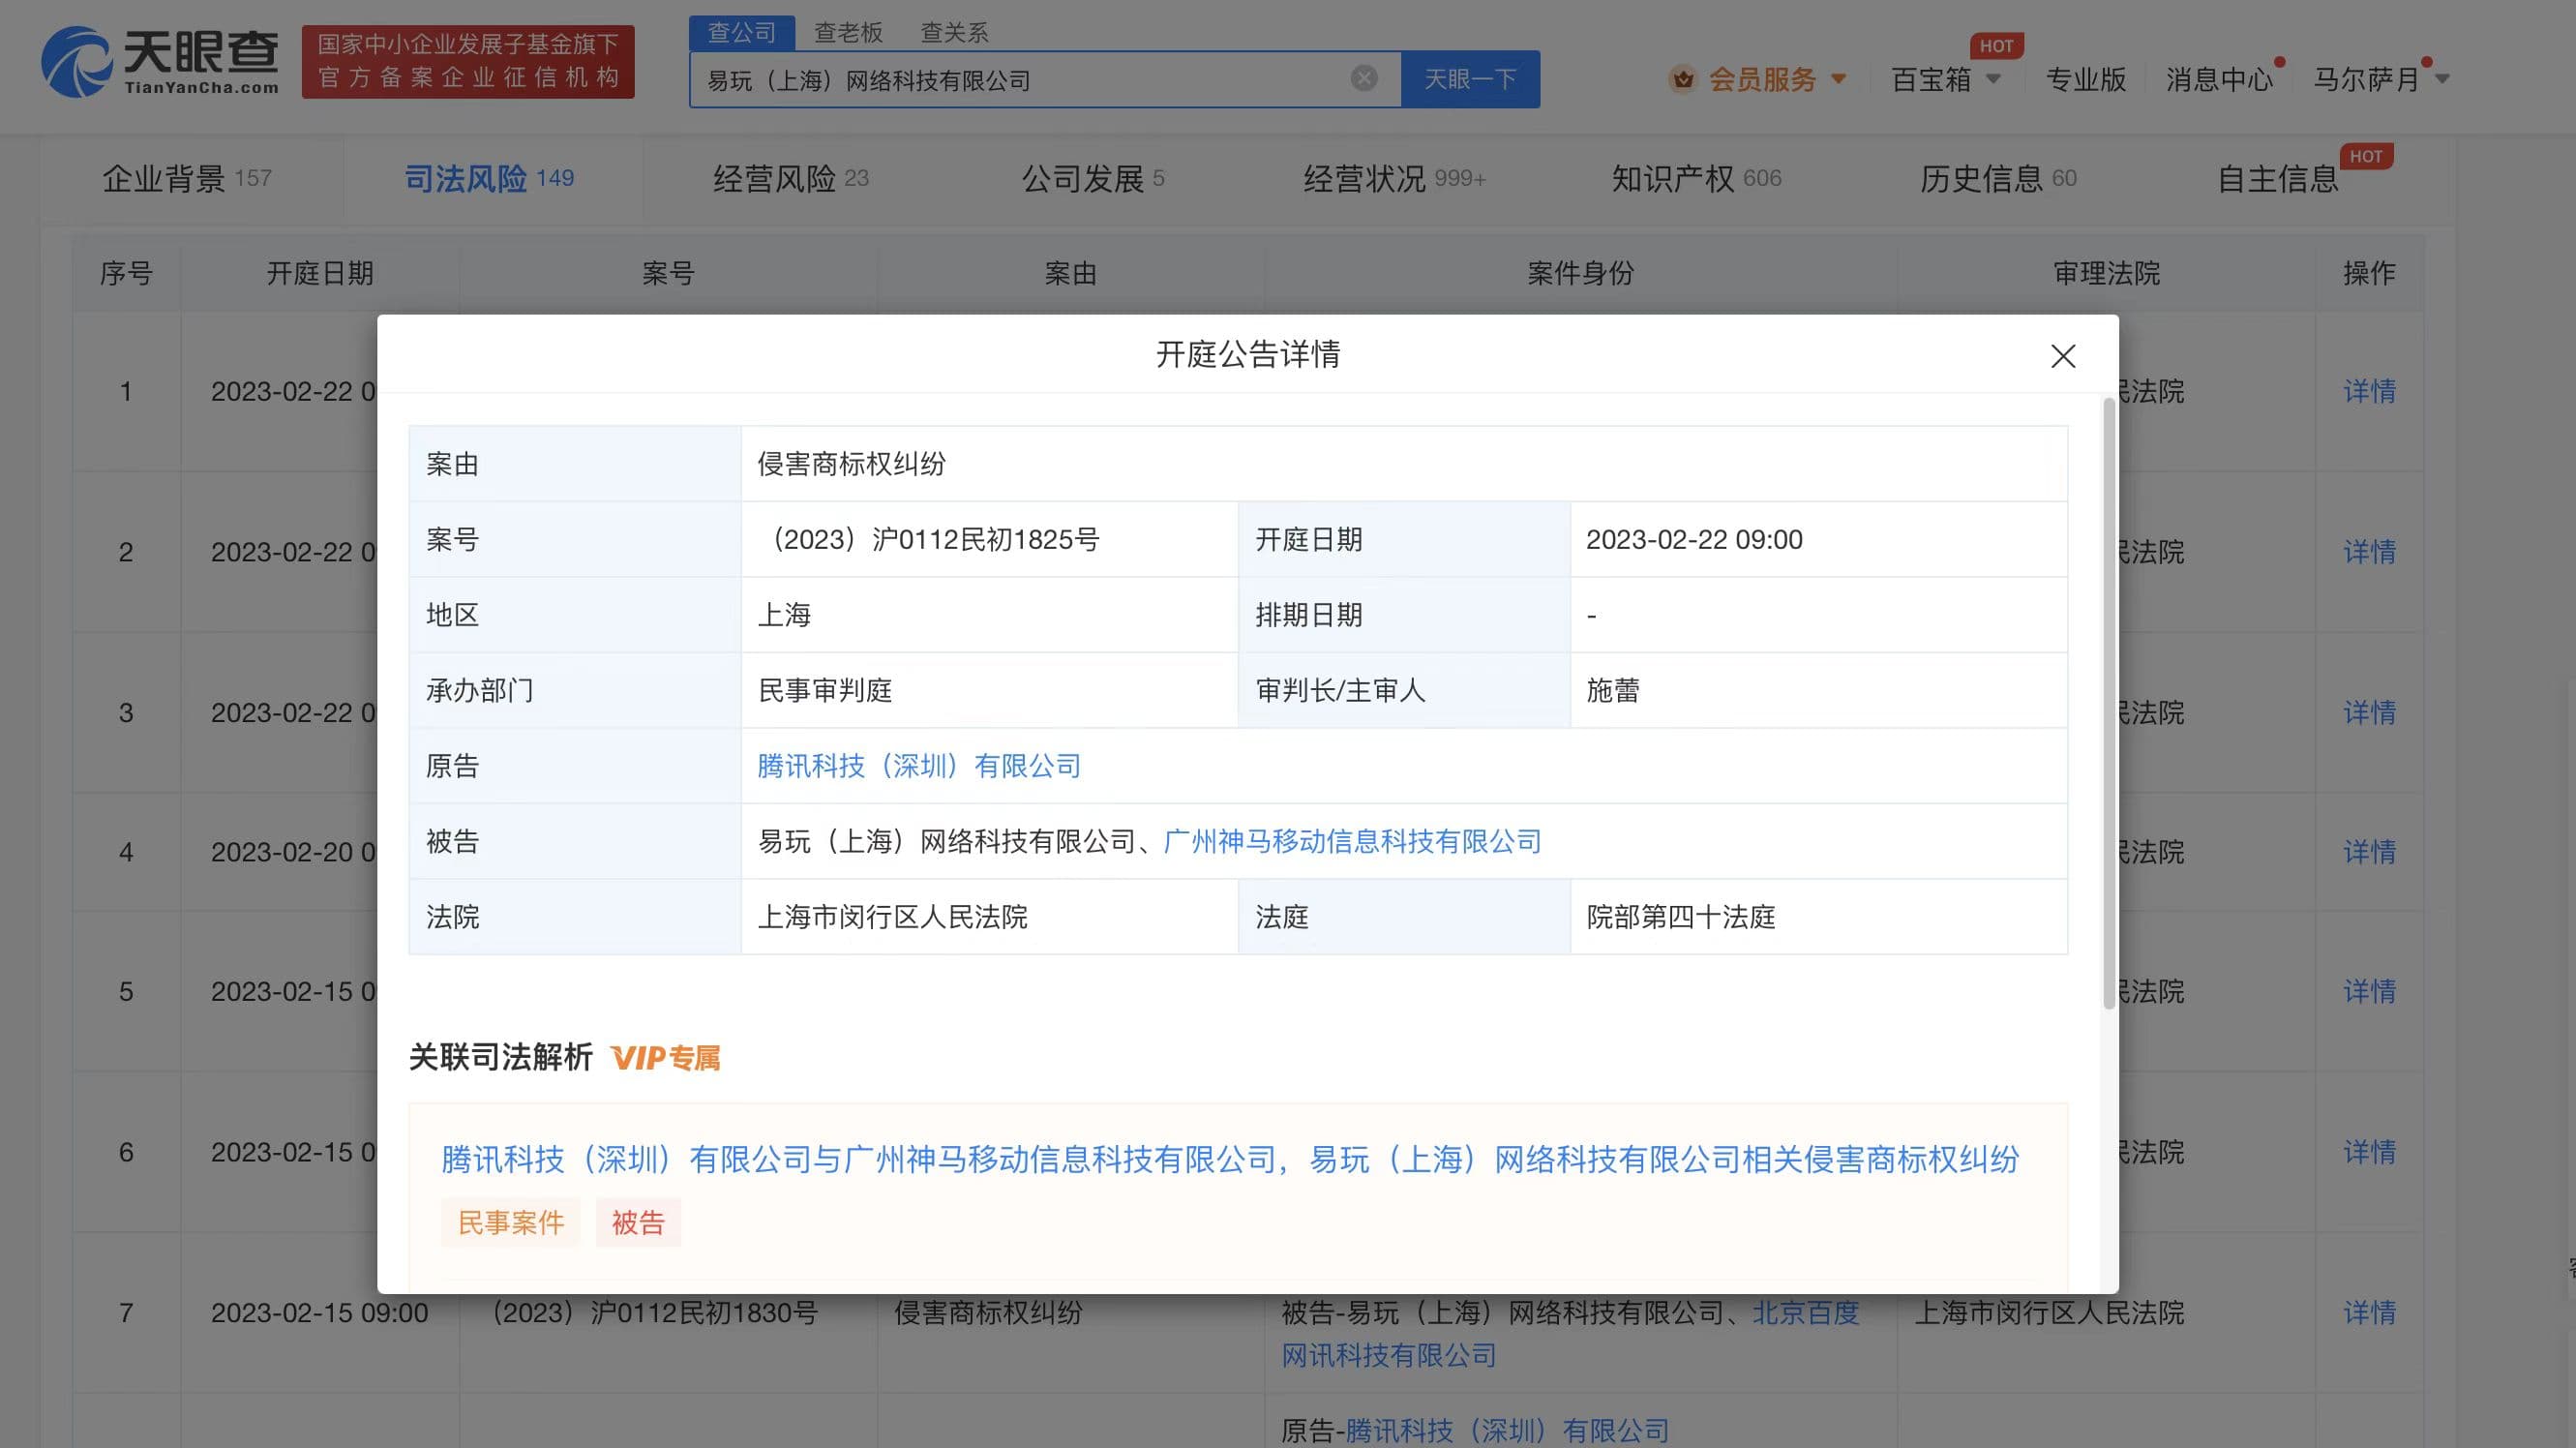Expand the 百宝箱 dropdown arrow
The height and width of the screenshot is (1448, 2576).
(x=1993, y=79)
